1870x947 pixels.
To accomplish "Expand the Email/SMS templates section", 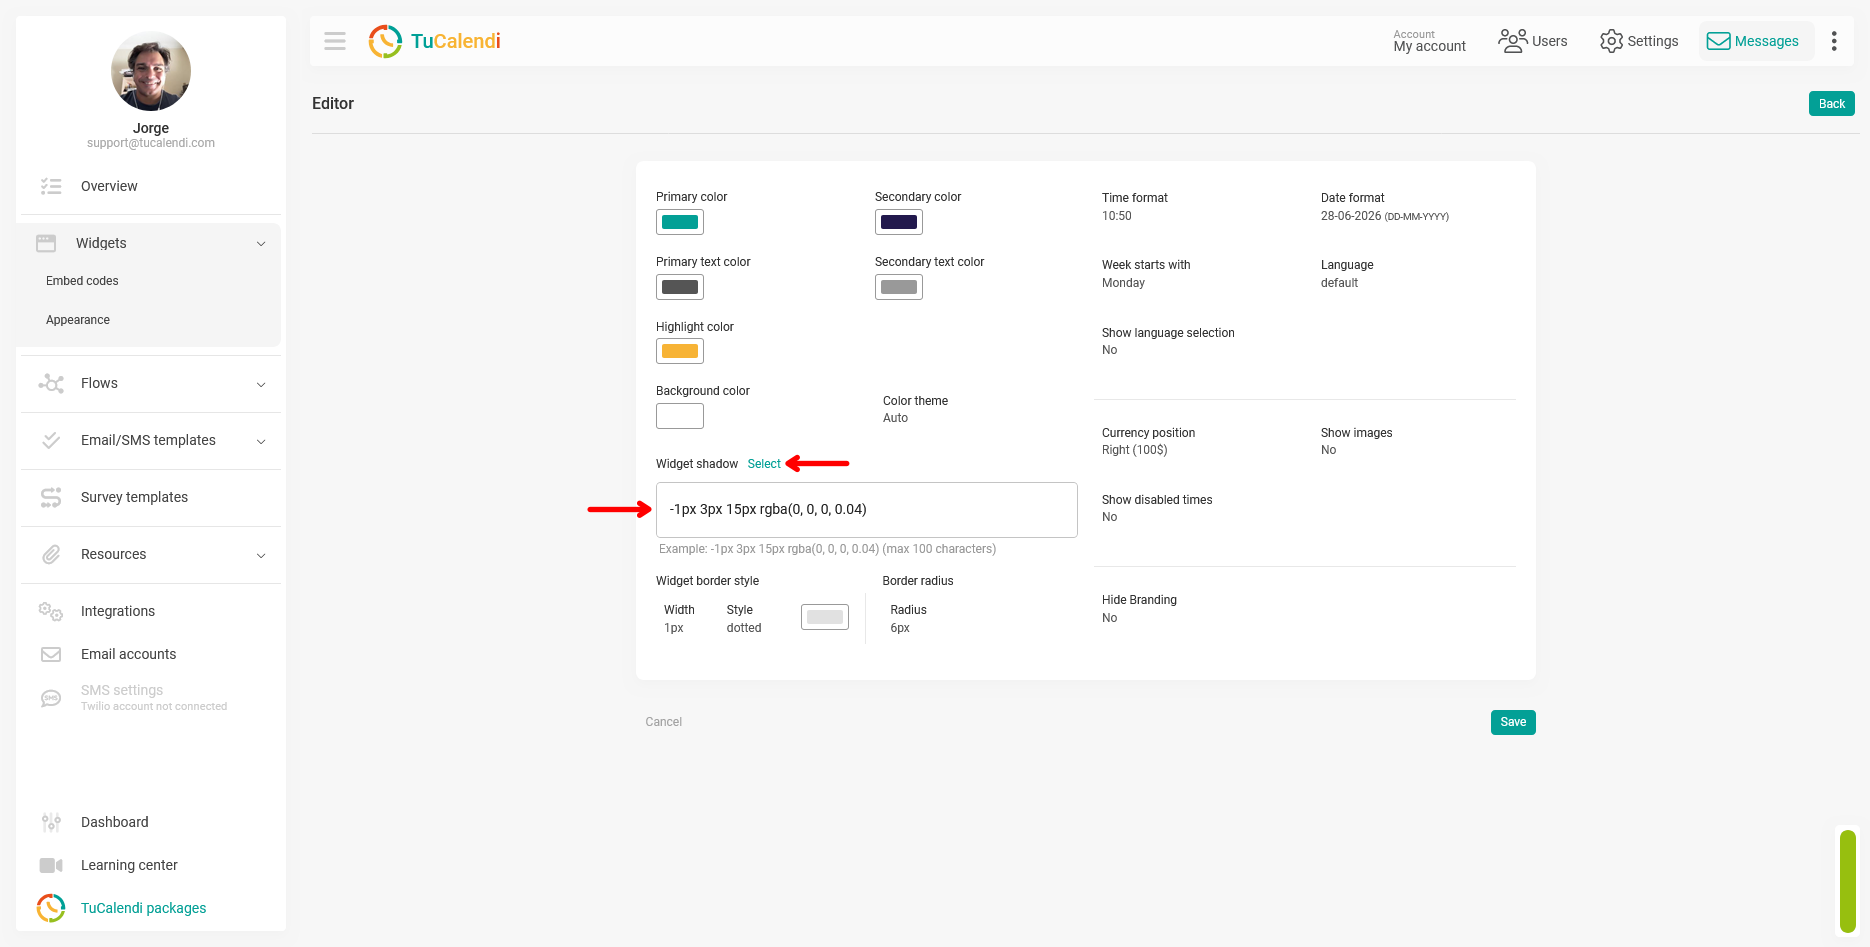I will [x=150, y=441].
